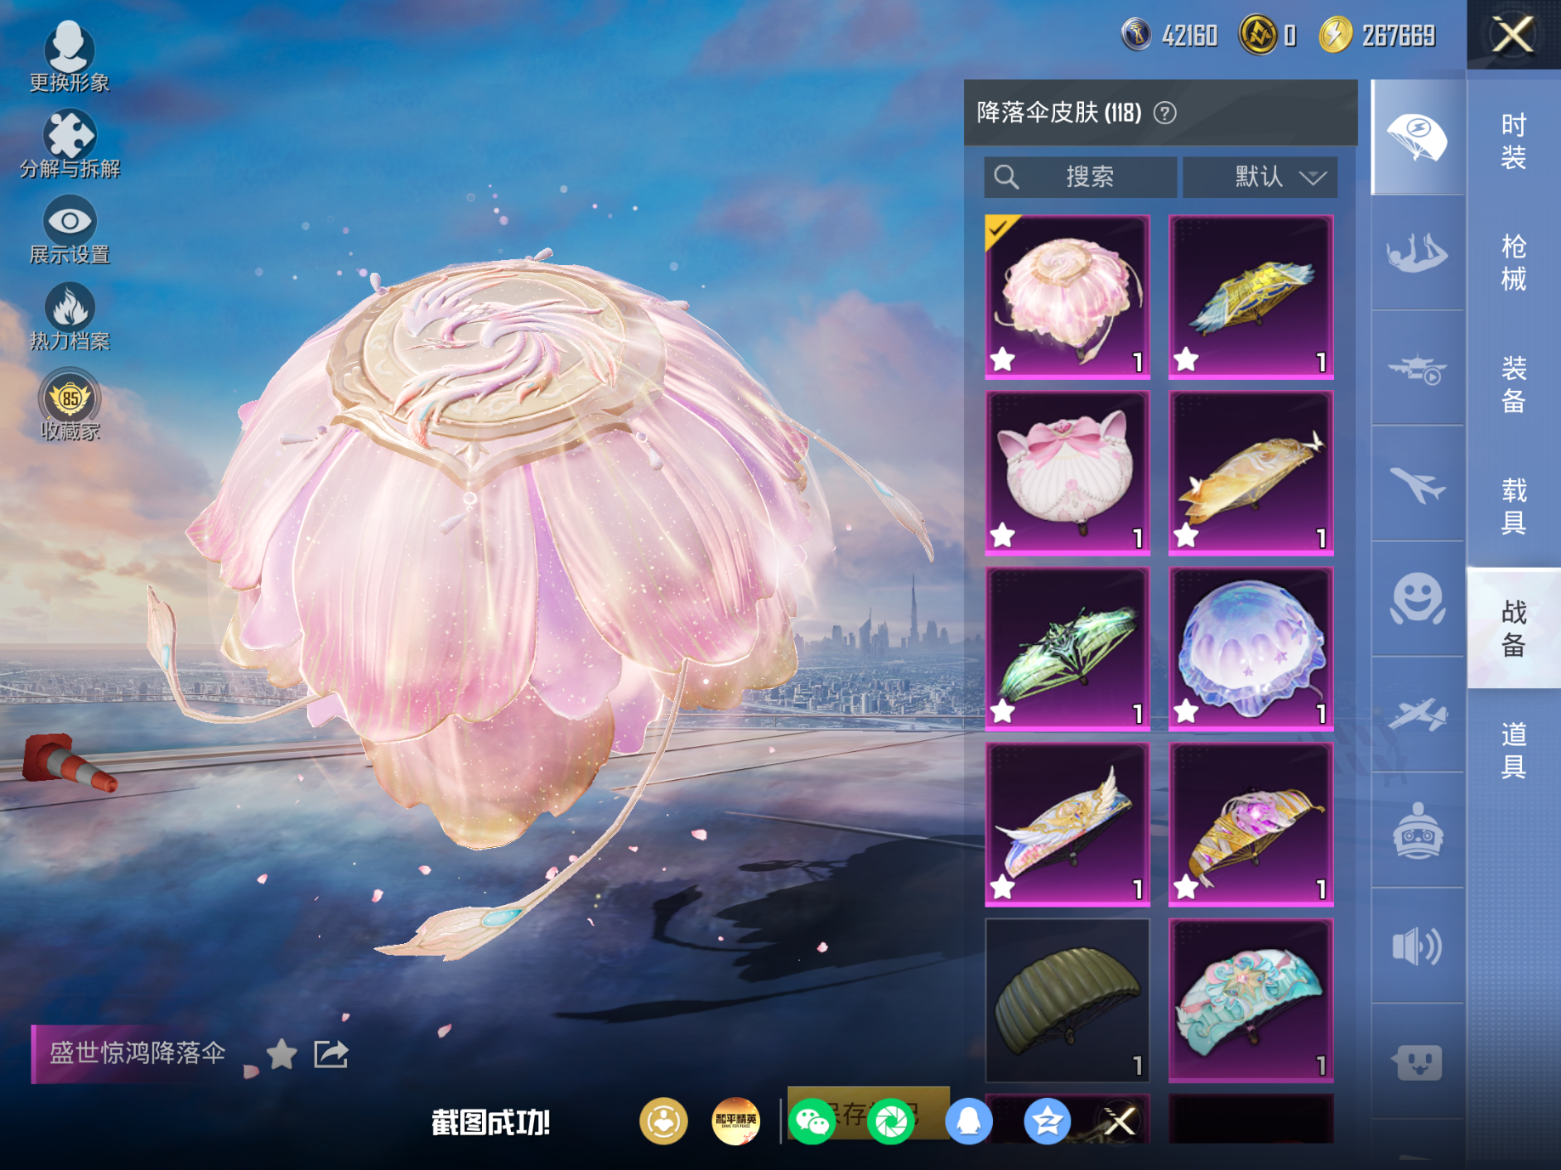The width and height of the screenshot is (1561, 1170).
Task: Click the yellow lightning coin icon
Action: pyautogui.click(x=1335, y=36)
